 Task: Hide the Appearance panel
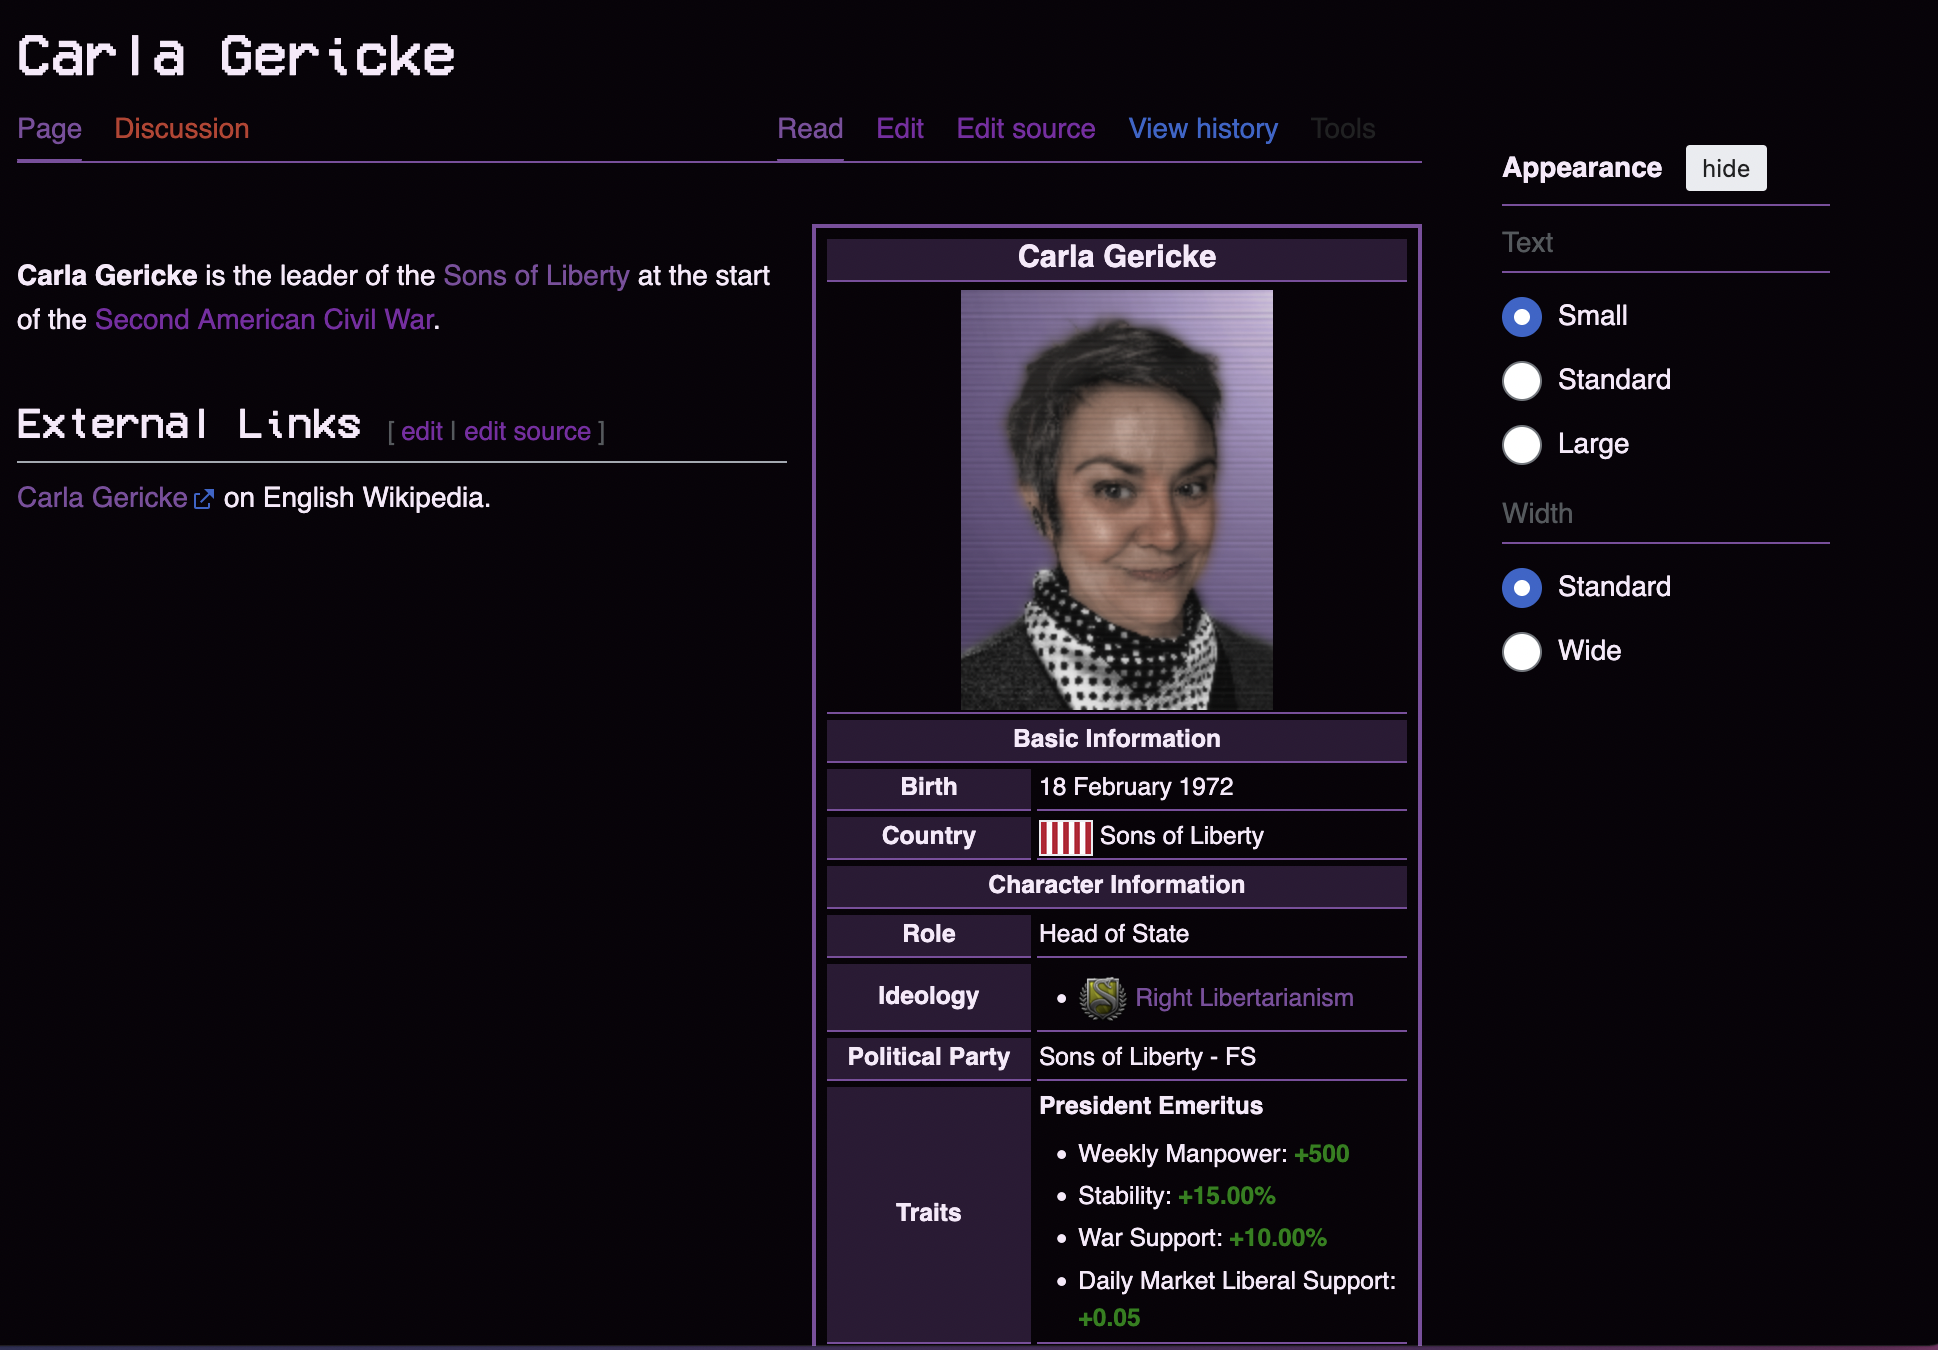pyautogui.click(x=1725, y=168)
